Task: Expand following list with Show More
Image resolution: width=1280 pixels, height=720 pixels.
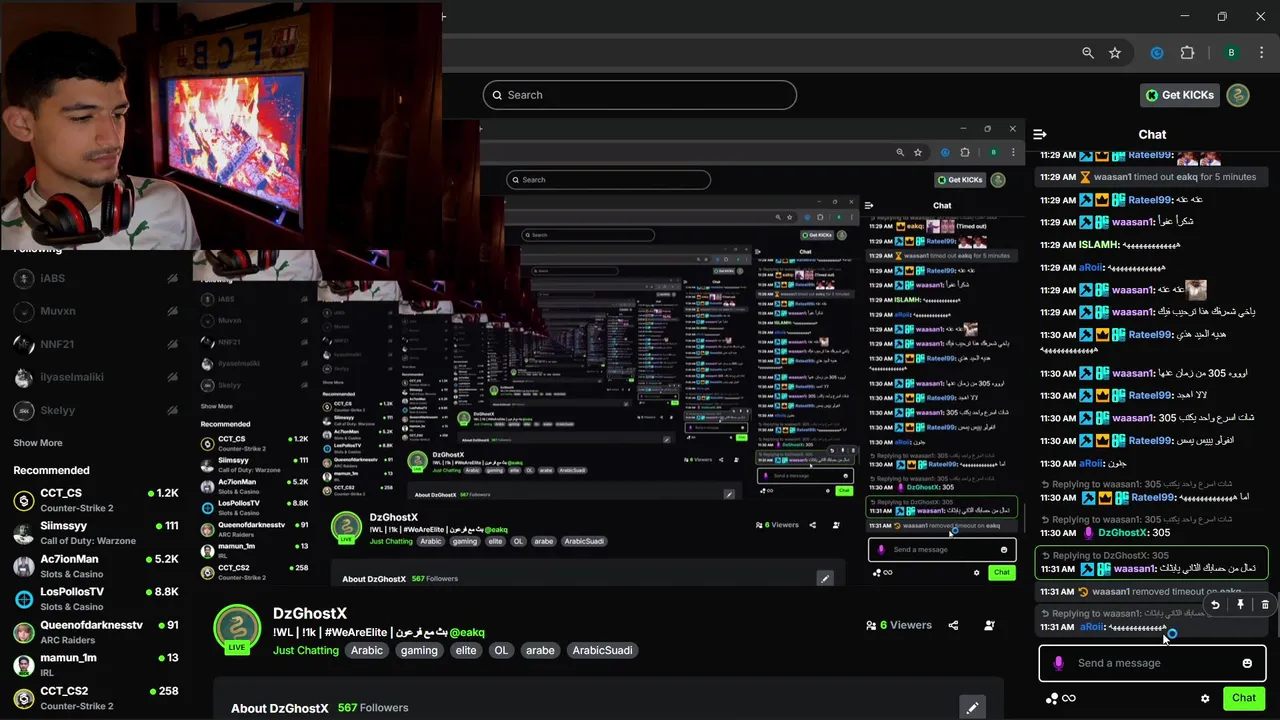Action: click(x=38, y=443)
